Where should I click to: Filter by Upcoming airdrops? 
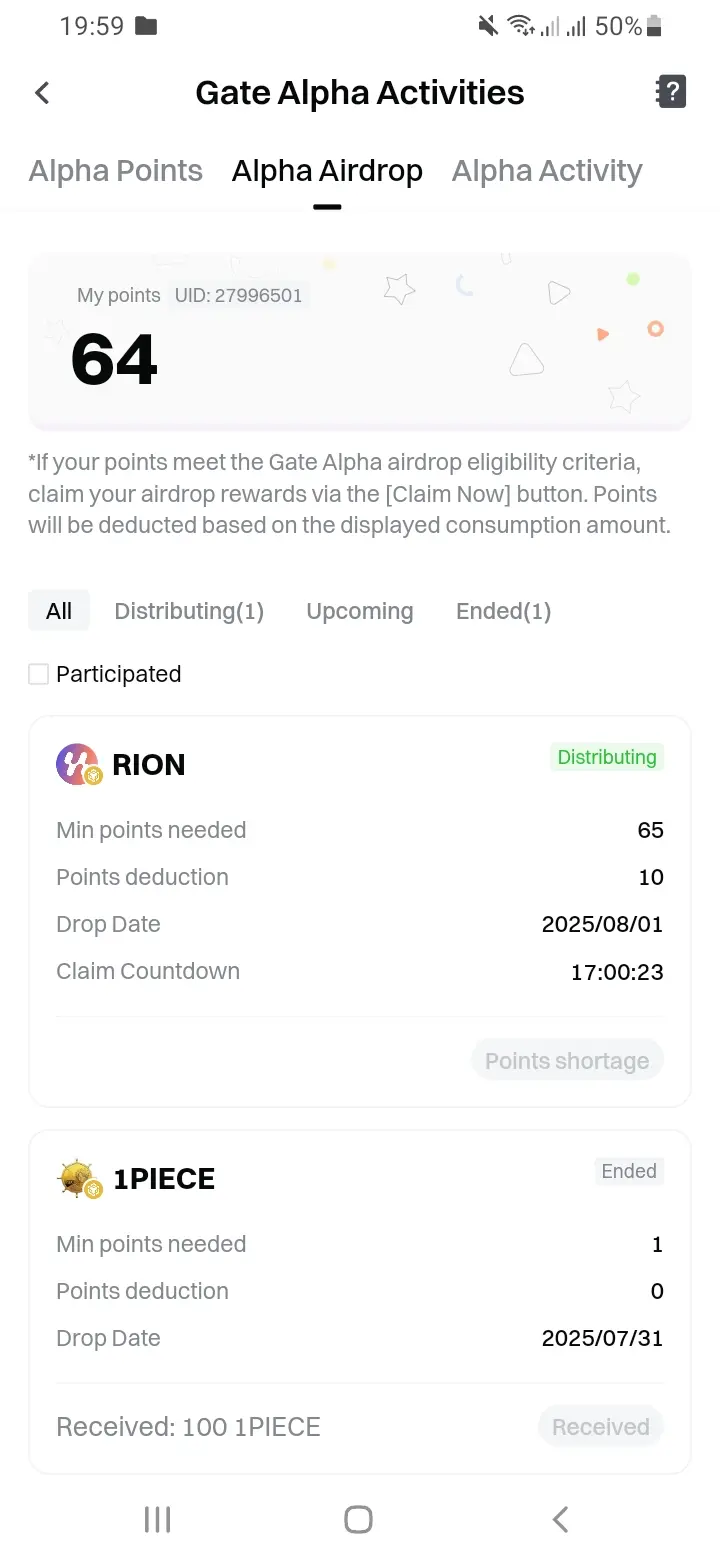360,611
